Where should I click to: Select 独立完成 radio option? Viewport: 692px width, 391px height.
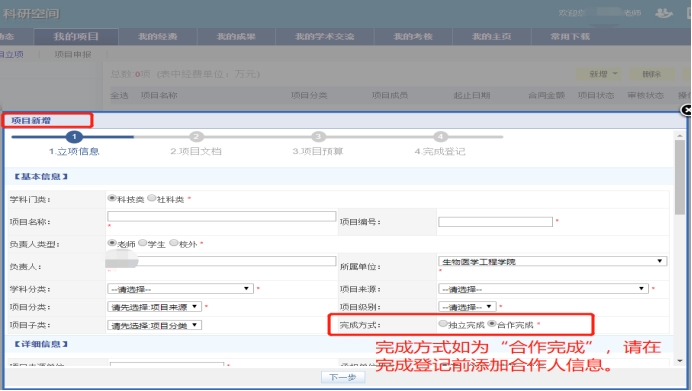point(443,324)
